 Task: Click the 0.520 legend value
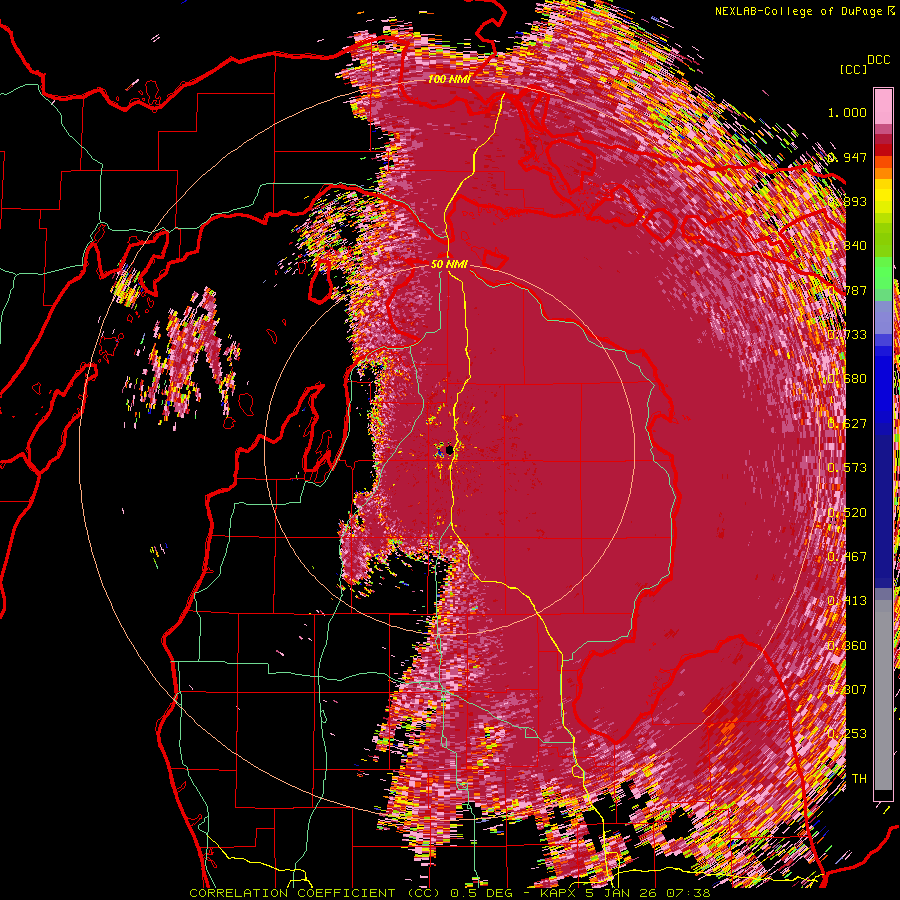[847, 513]
